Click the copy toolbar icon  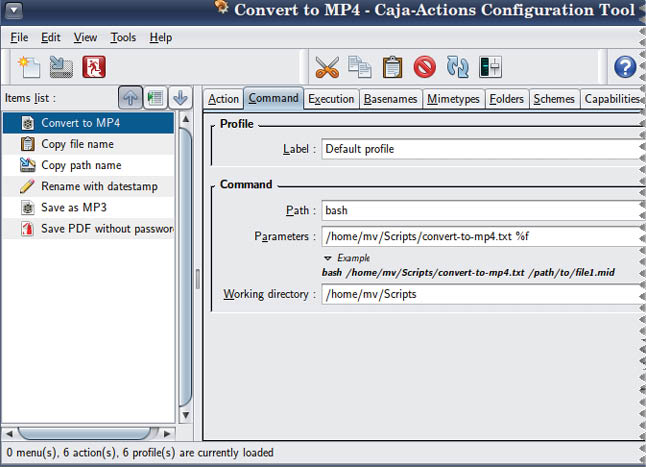pyautogui.click(x=360, y=67)
